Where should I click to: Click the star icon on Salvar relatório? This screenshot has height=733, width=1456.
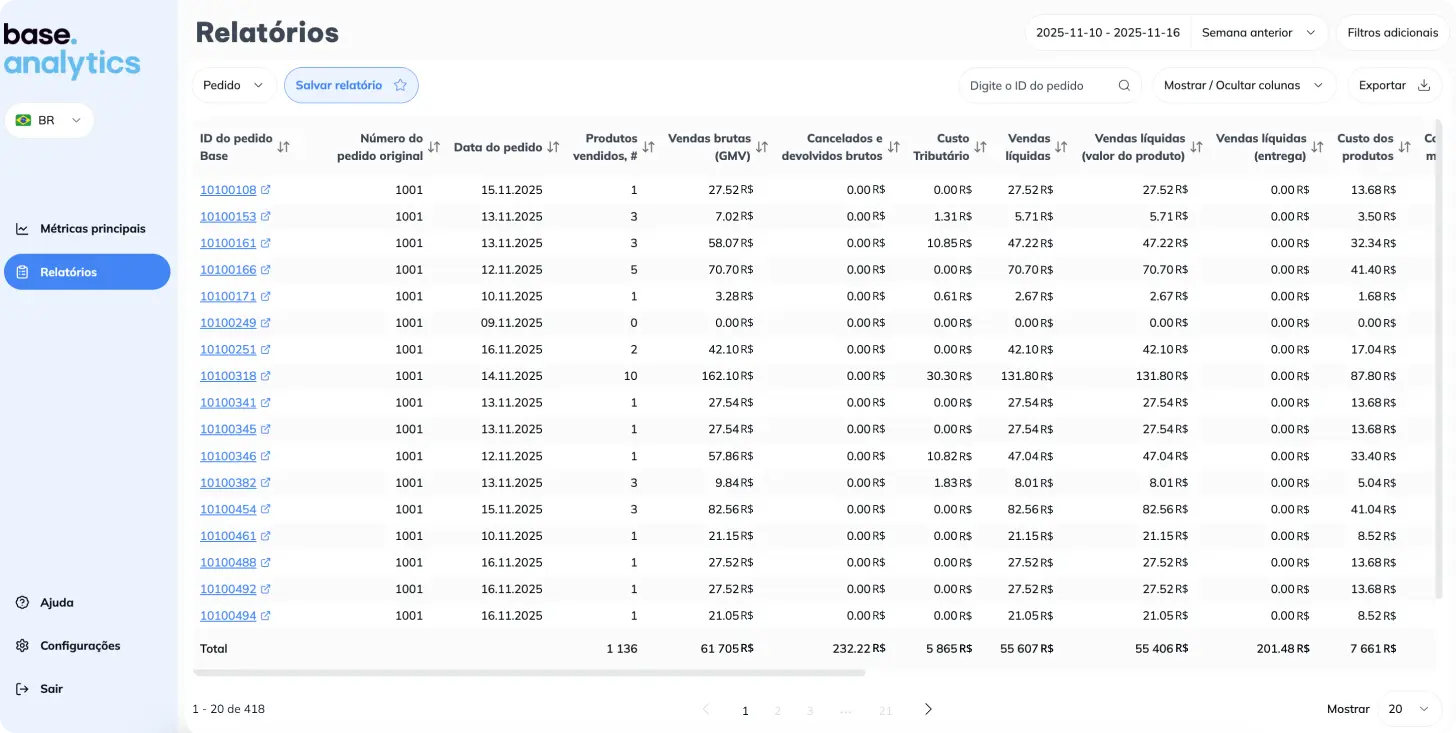(400, 86)
